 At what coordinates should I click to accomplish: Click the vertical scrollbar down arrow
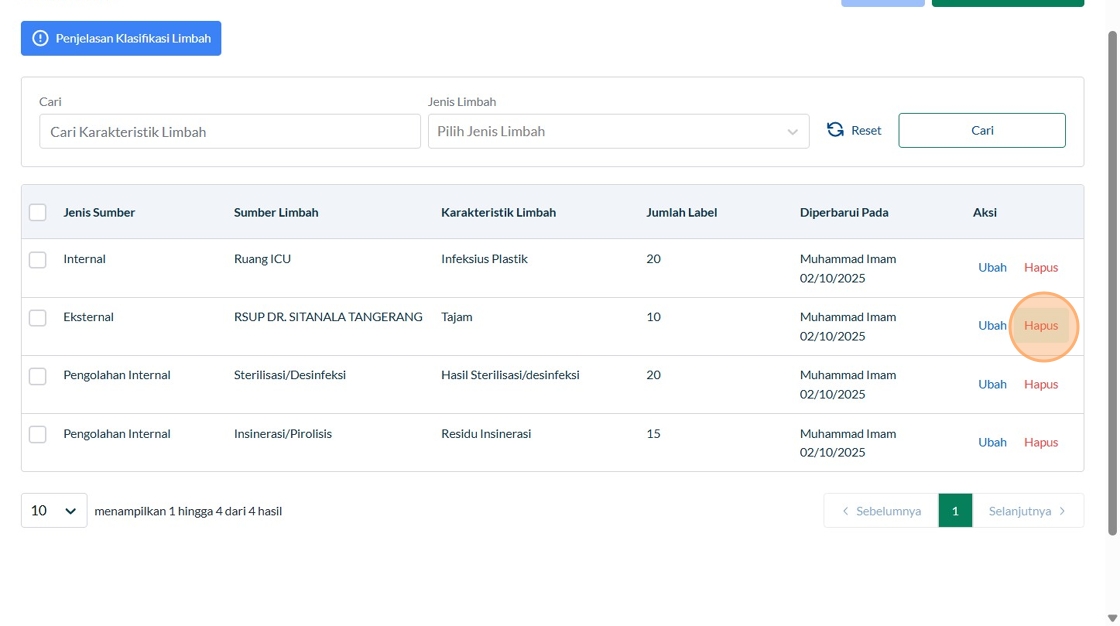tap(1112, 618)
